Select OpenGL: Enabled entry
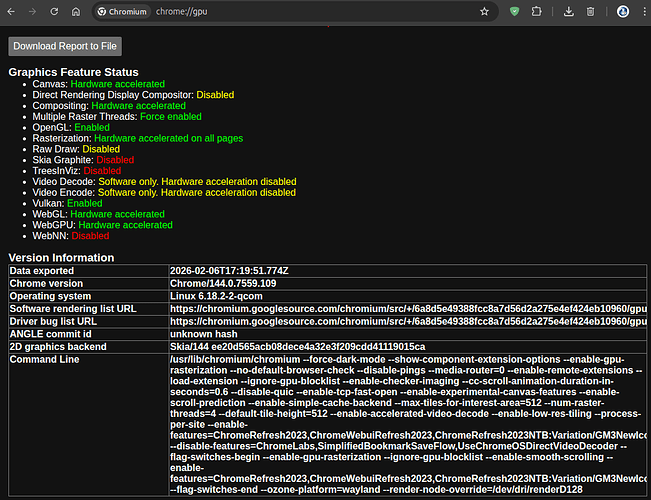This screenshot has width=651, height=500. pyautogui.click(x=71, y=127)
